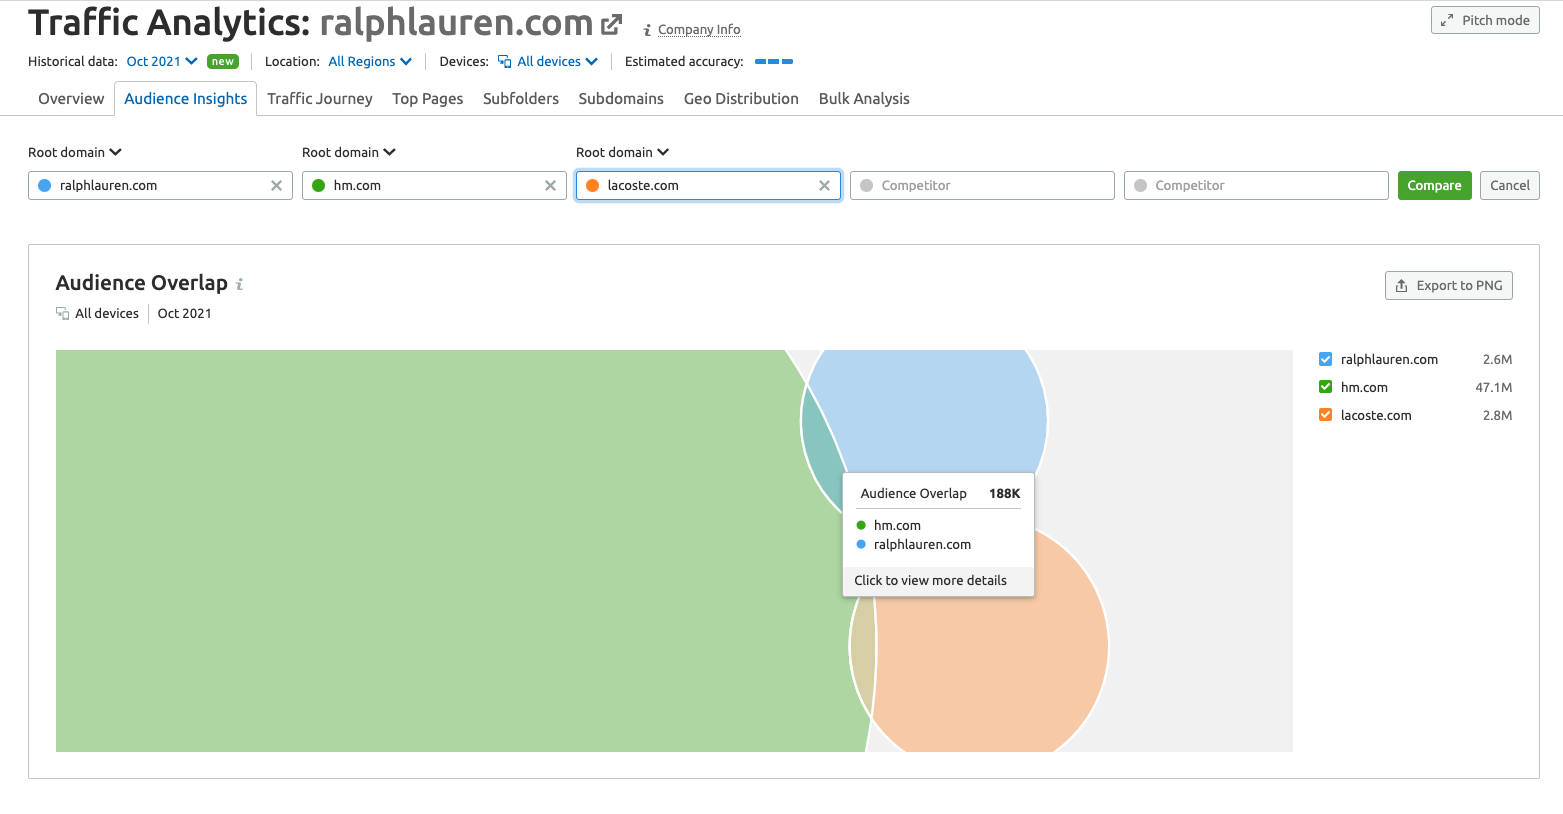
Task: Click the 188K overlap value in tooltip
Action: click(1004, 494)
